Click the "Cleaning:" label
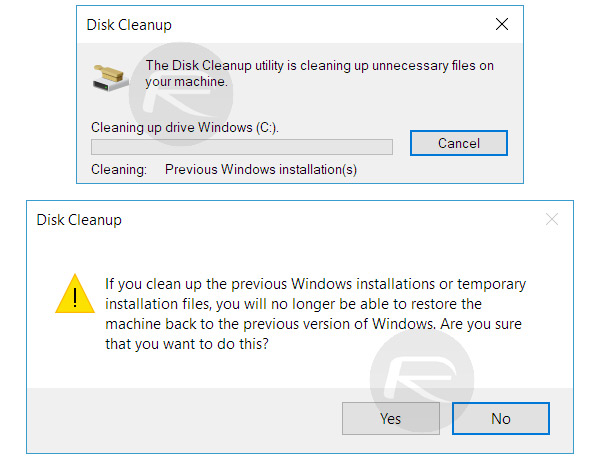This screenshot has height=459, width=600. (x=118, y=170)
